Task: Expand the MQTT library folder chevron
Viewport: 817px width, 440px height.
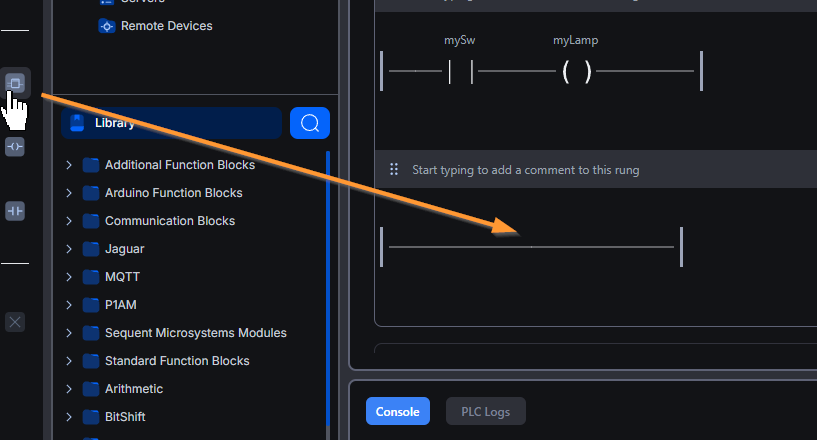Action: click(69, 277)
